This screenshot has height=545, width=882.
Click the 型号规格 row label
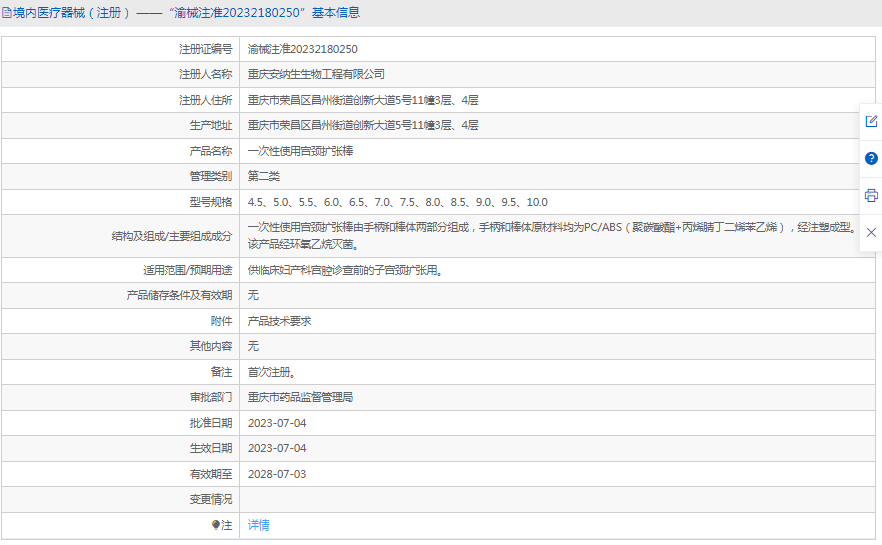(x=211, y=202)
